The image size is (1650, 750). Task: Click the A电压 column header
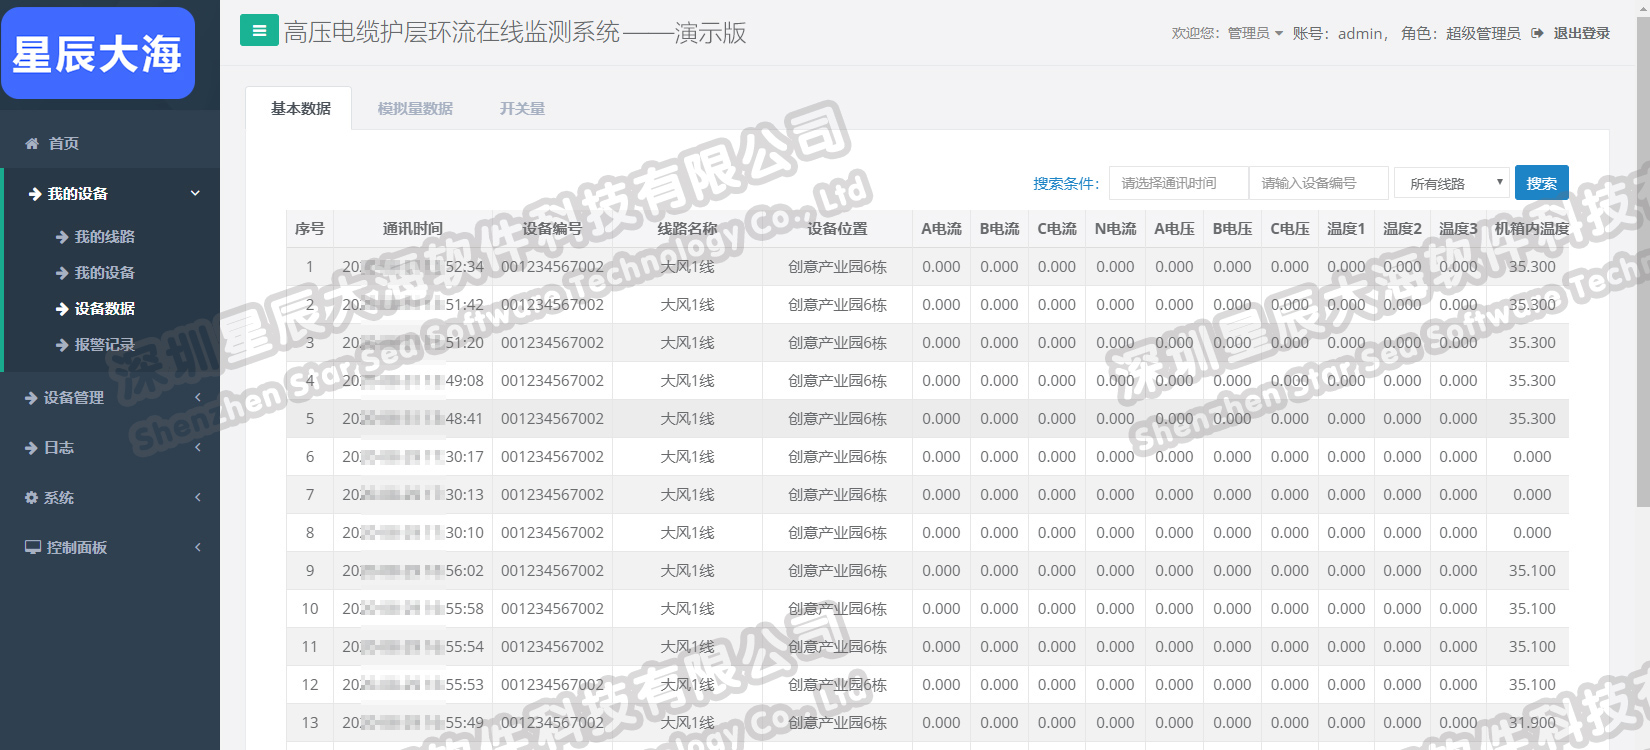(x=1174, y=229)
